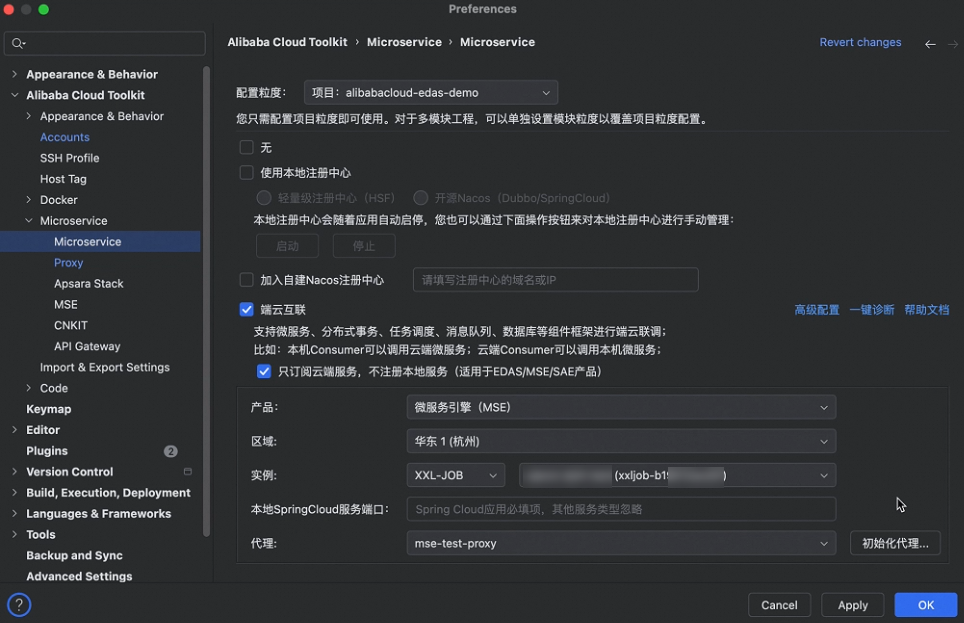Collapse the Alibaba Cloud Toolkit node
Viewport: 964px width, 623px height.
[14, 95]
